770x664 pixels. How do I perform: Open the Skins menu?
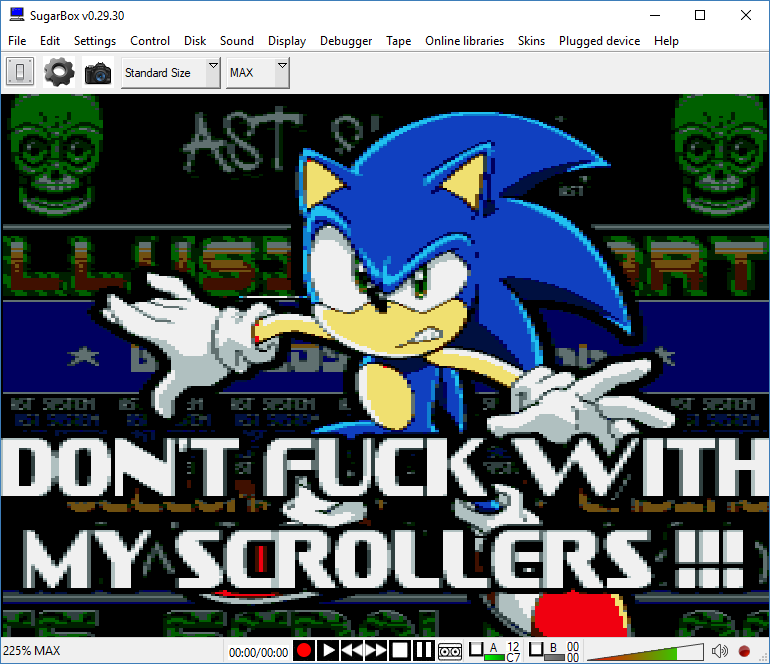click(531, 41)
